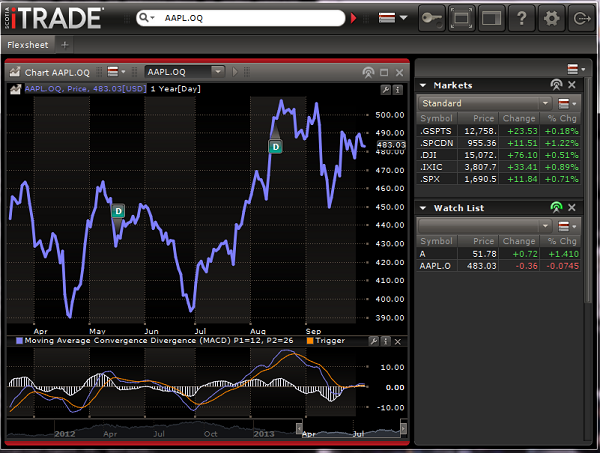The width and height of the screenshot is (600, 453).
Task: Click the right handle of the timeline range slider
Action: (403, 428)
